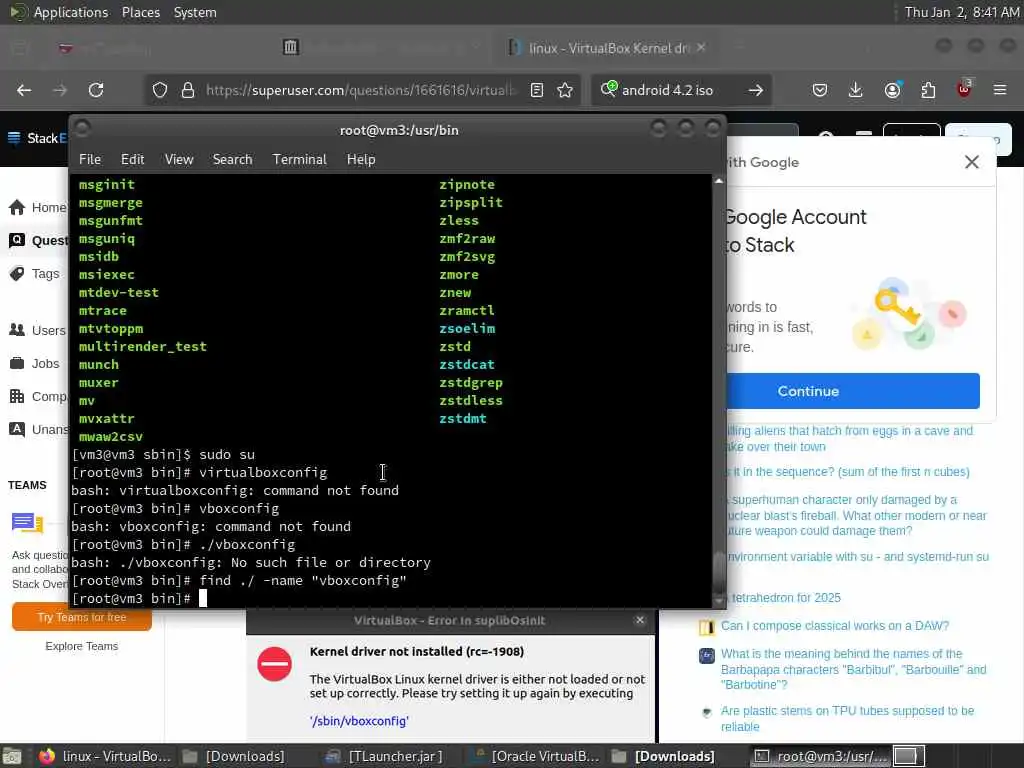
Task: Open the Firefox hamburger menu
Action: click(x=1000, y=90)
